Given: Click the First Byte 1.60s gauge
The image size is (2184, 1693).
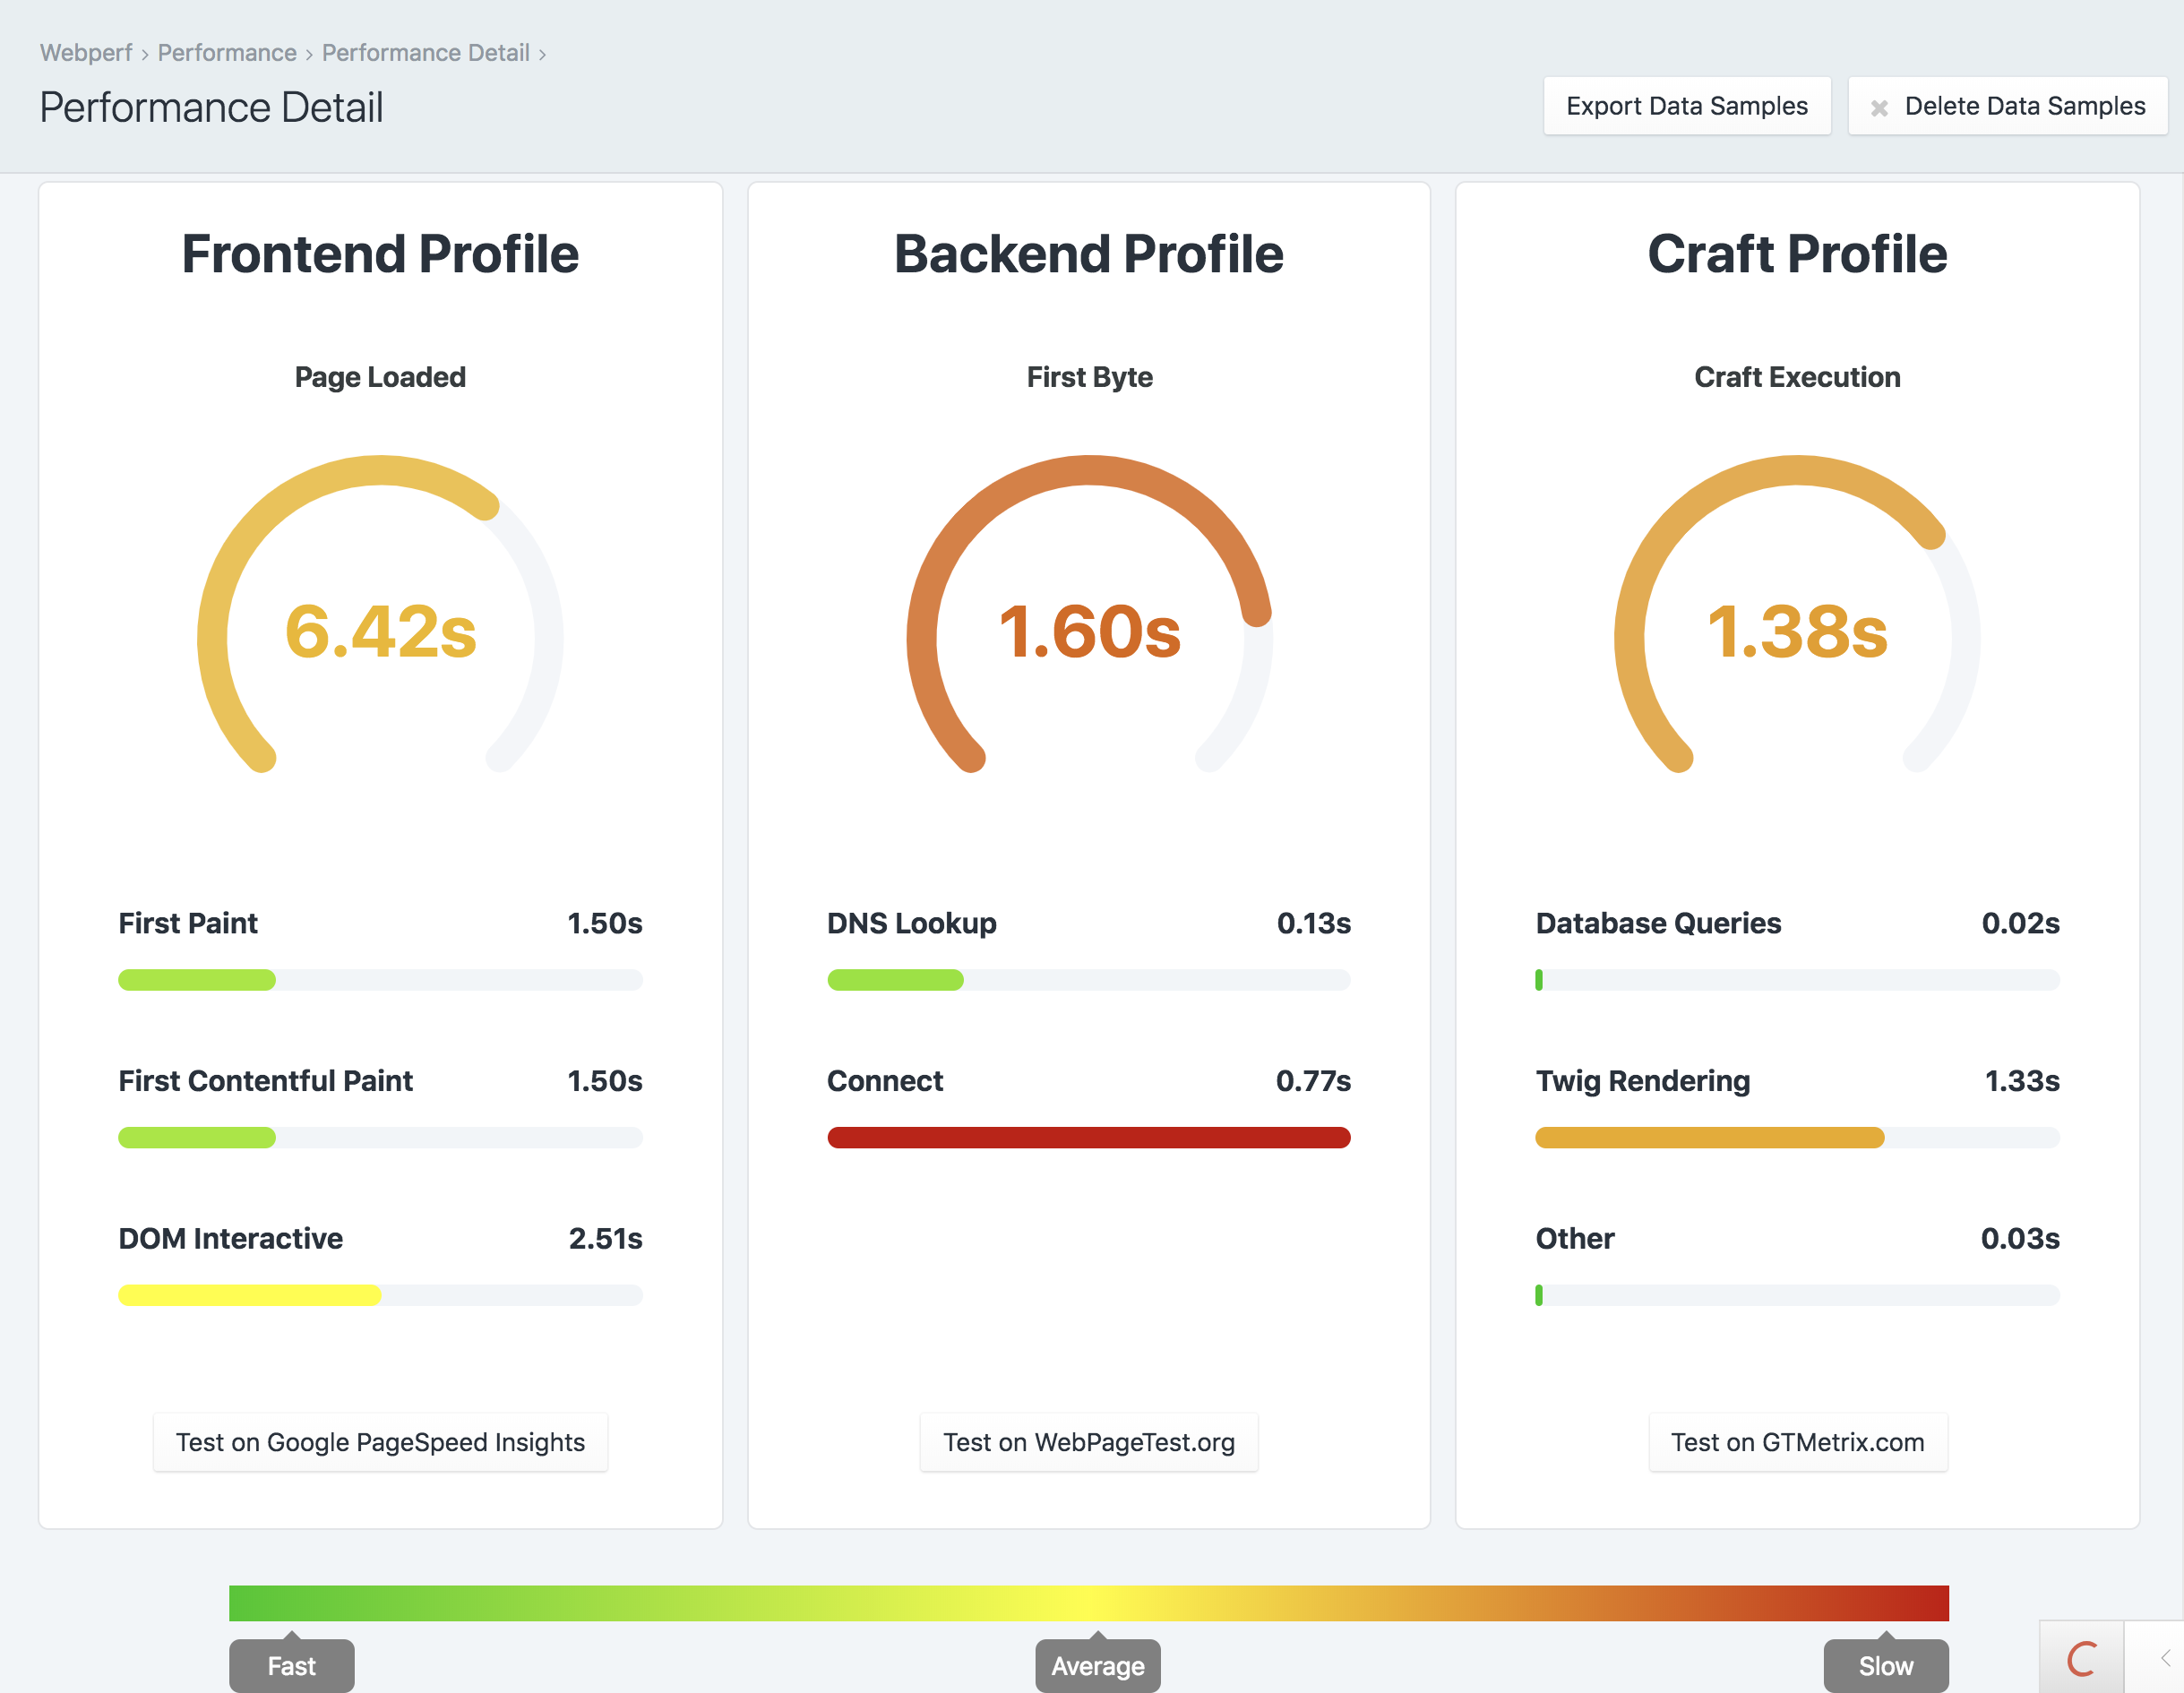Looking at the screenshot, I should pyautogui.click(x=1088, y=630).
